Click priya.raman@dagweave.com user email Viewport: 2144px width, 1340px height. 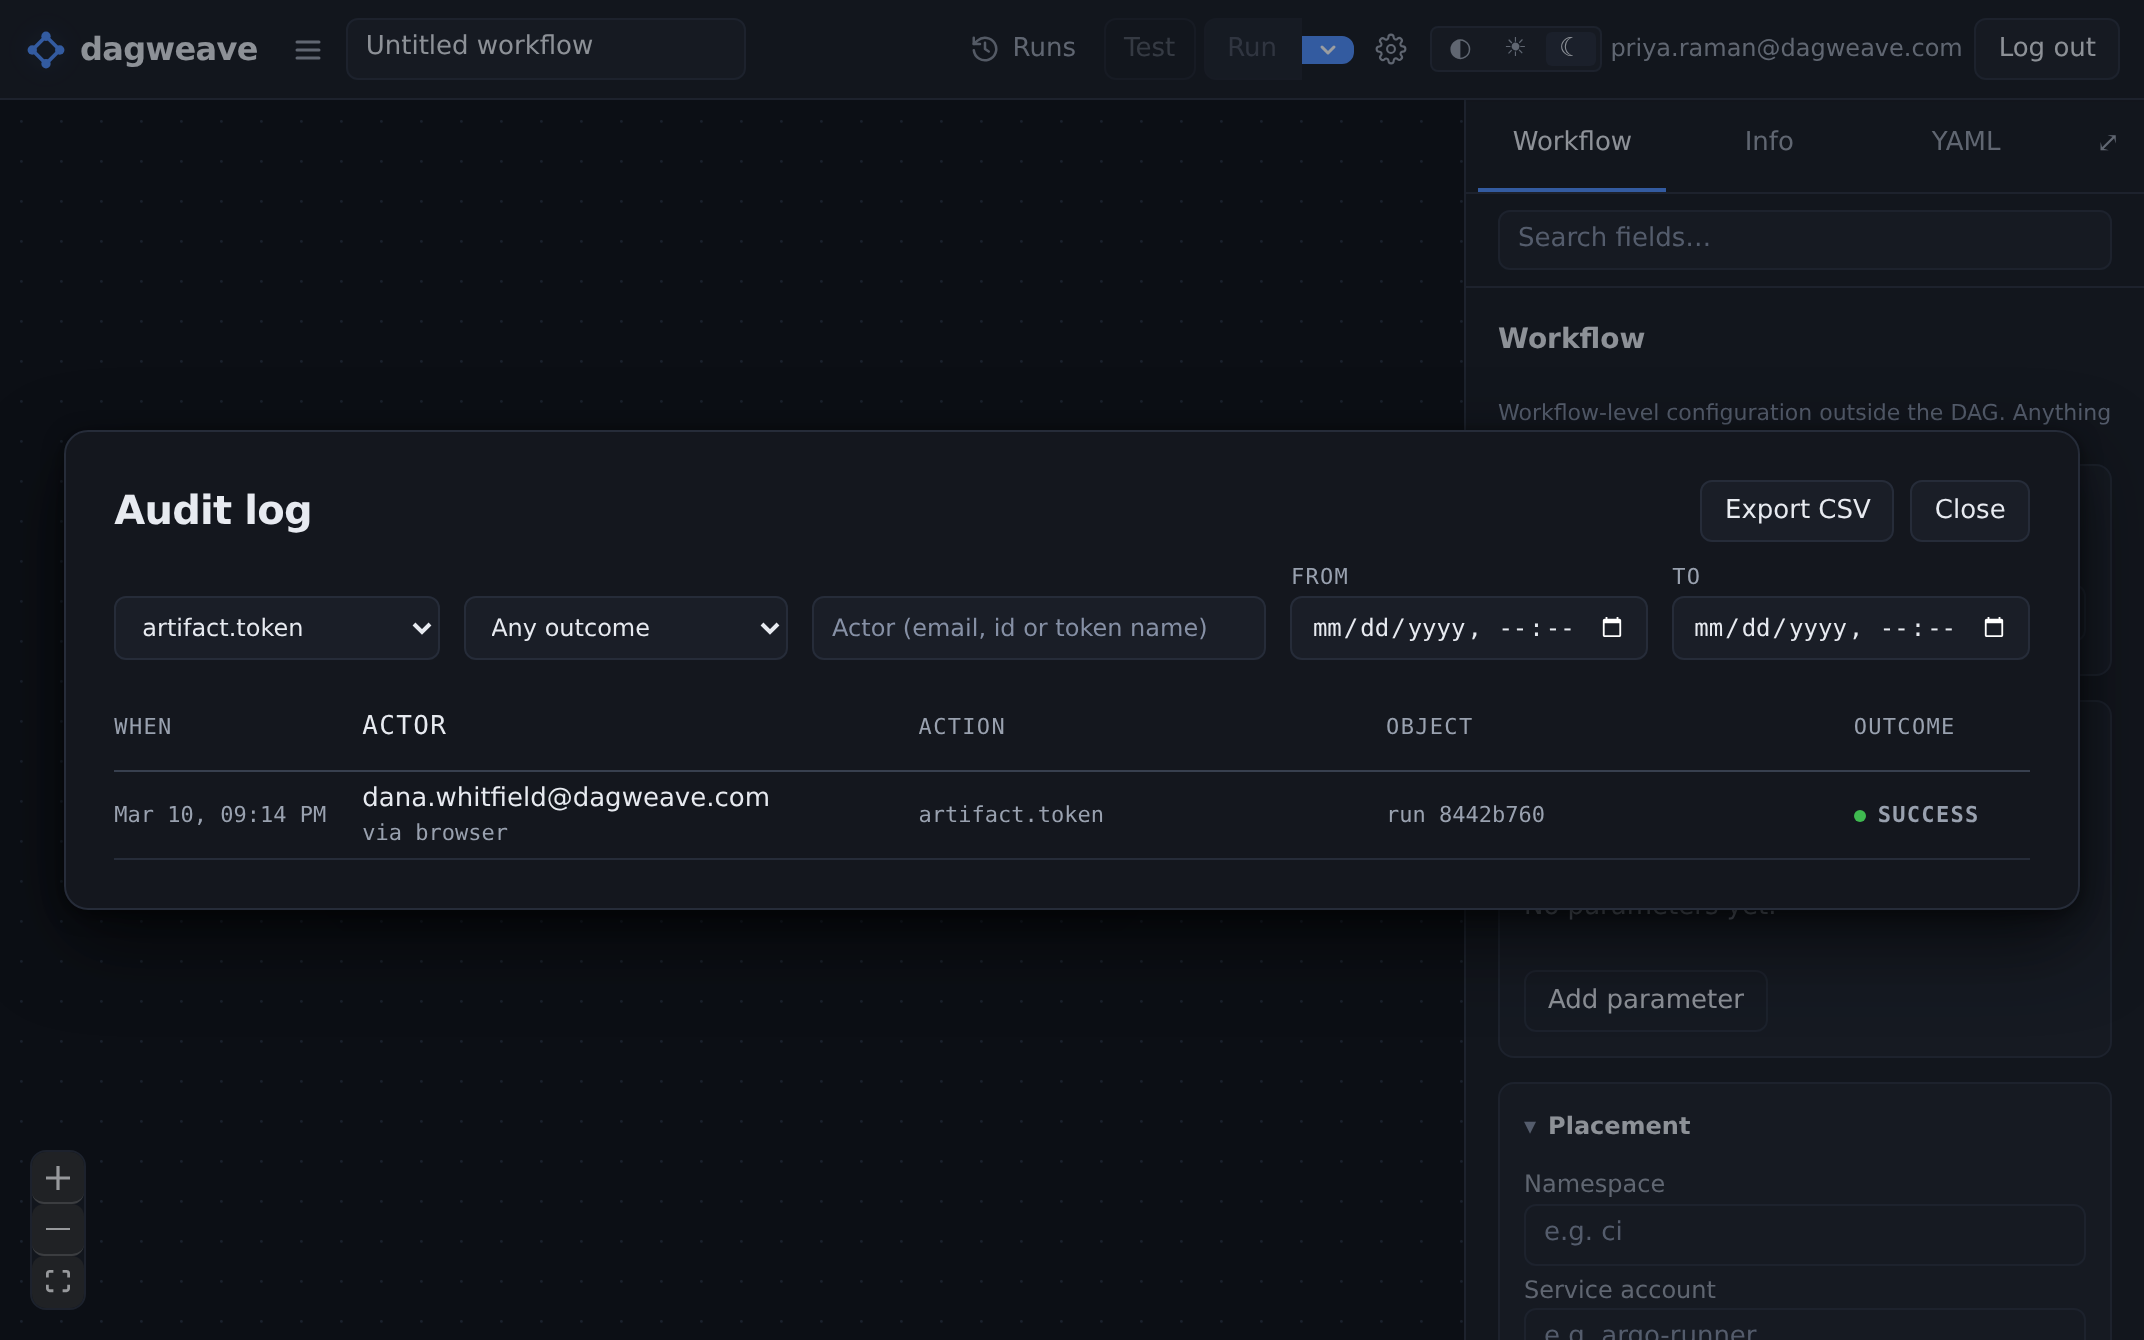click(x=1786, y=48)
